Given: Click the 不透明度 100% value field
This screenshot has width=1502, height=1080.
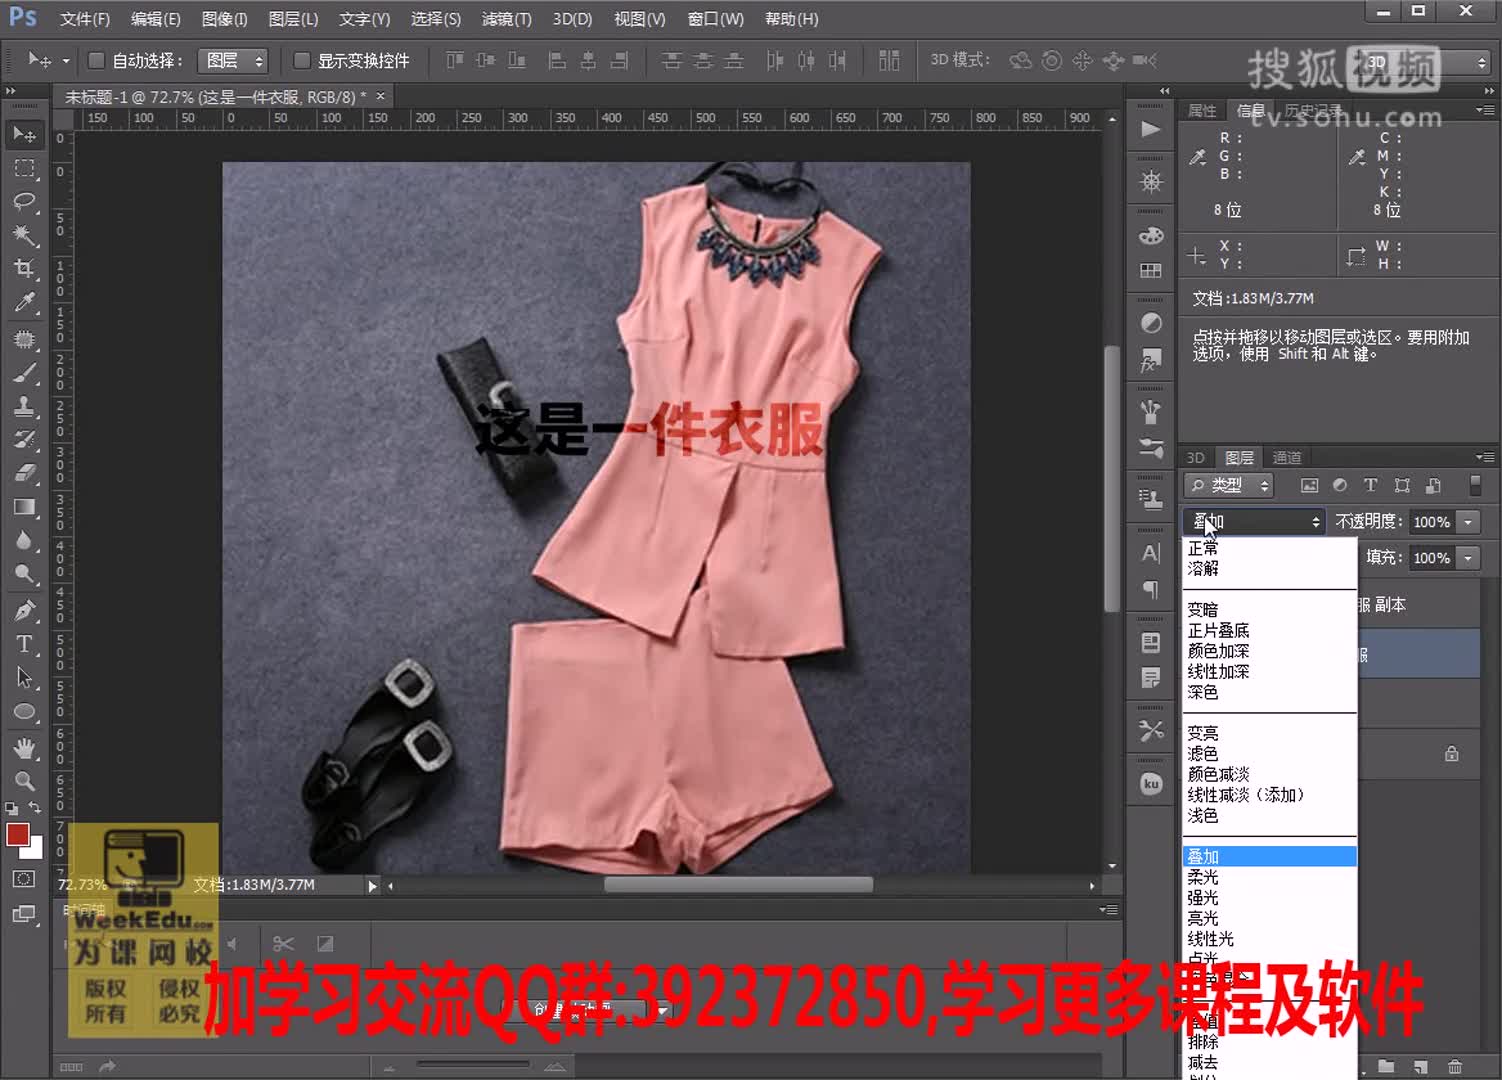Looking at the screenshot, I should tap(1432, 522).
